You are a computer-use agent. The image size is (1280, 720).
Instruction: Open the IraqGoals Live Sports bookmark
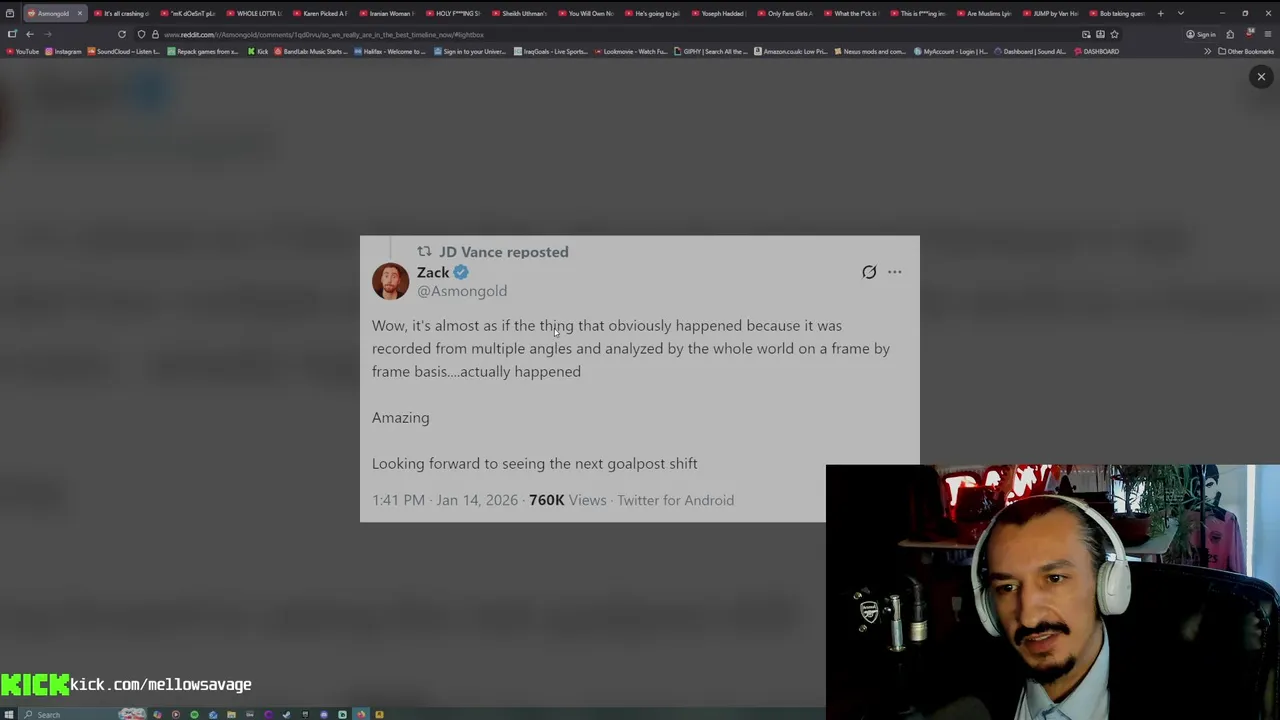[x=550, y=51]
